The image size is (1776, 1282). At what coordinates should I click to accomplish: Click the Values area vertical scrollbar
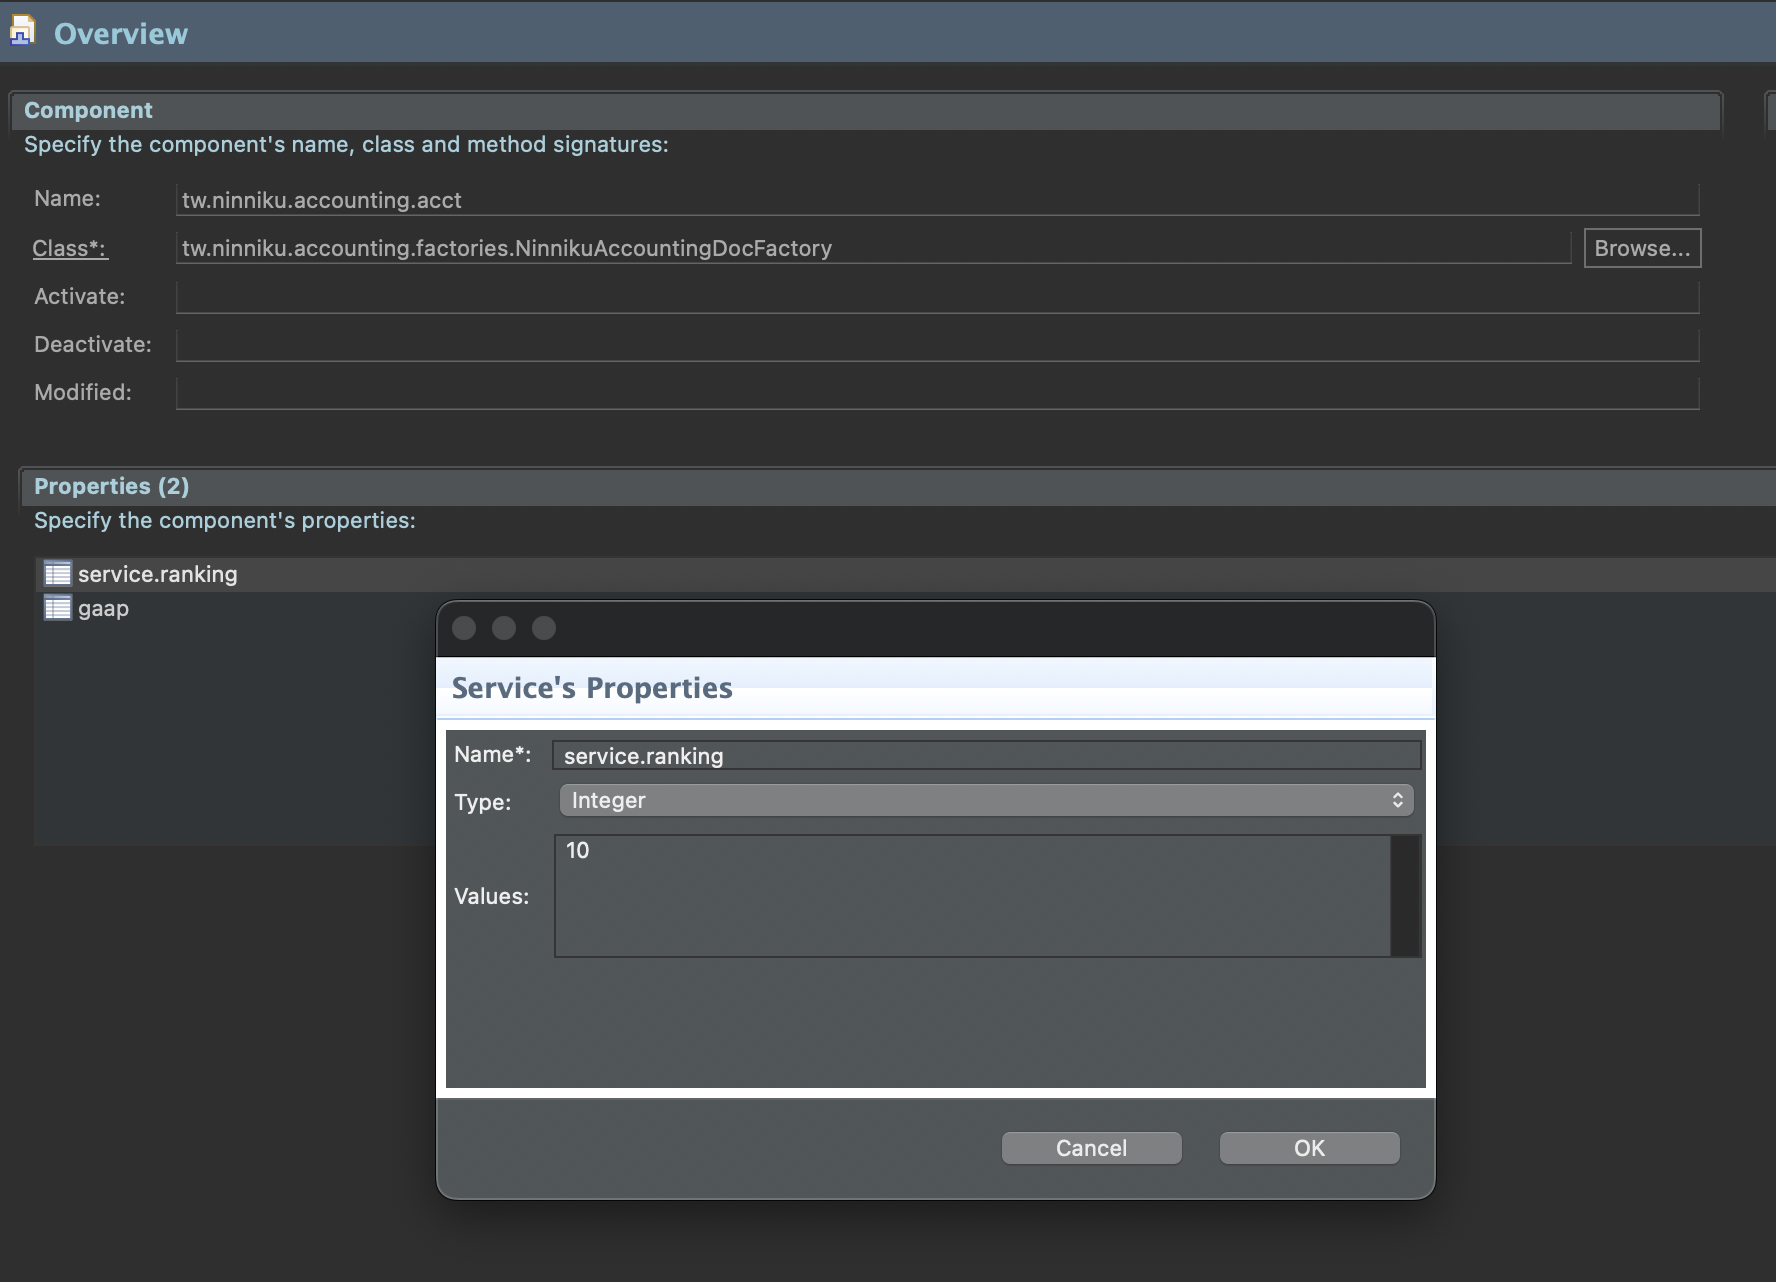coord(1405,896)
